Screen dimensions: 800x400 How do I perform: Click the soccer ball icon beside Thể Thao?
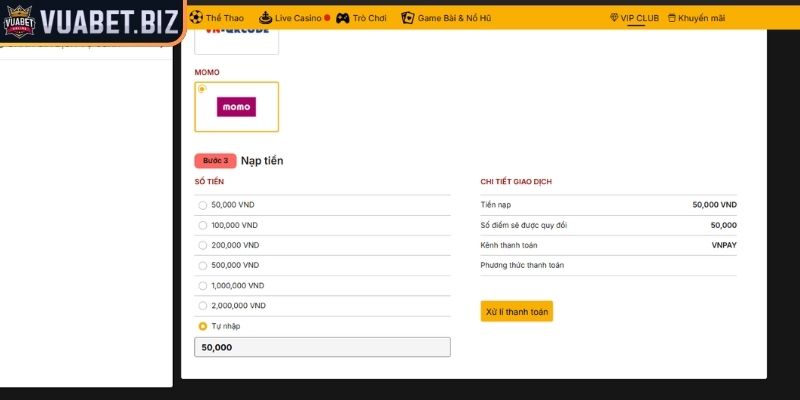point(196,18)
